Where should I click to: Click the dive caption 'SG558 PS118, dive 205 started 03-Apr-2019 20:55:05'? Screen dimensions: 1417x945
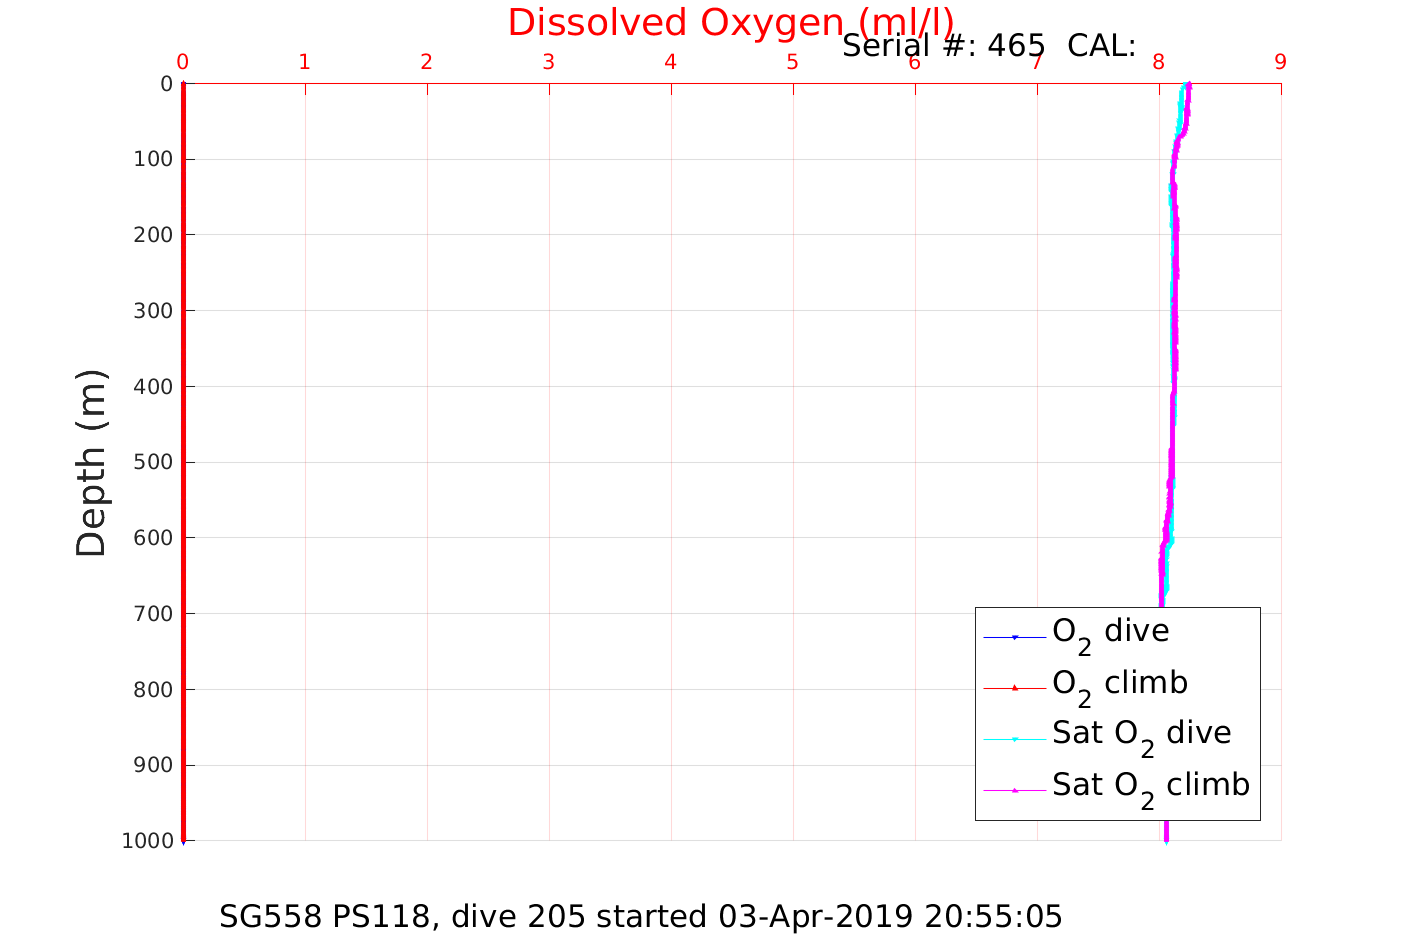(x=641, y=917)
